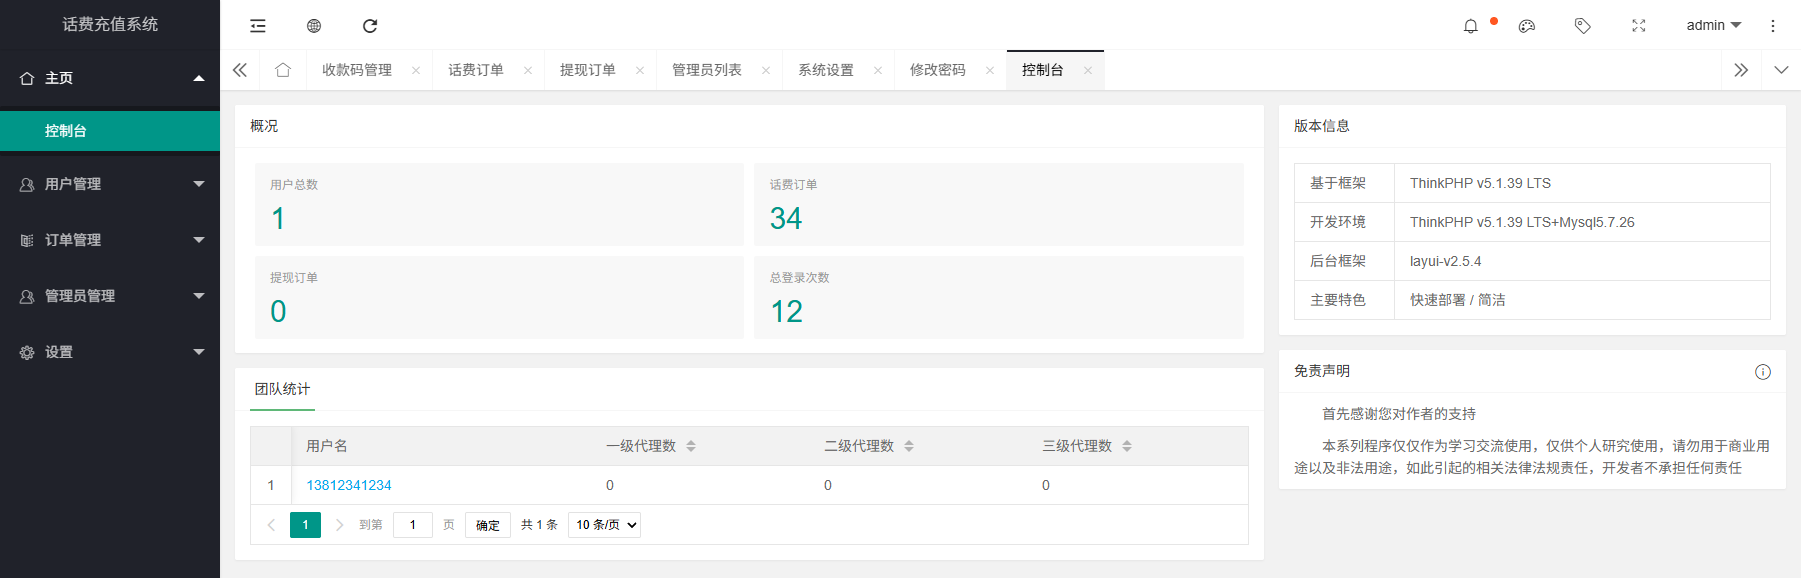Expand the 设置 sidebar menu
This screenshot has width=1801, height=578.
coord(110,352)
